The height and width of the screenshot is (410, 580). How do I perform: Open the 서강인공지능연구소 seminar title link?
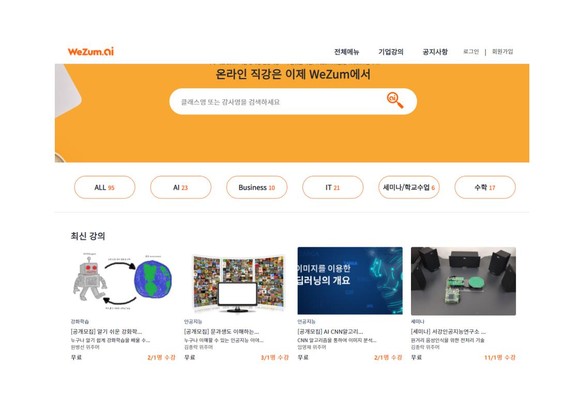click(x=448, y=331)
